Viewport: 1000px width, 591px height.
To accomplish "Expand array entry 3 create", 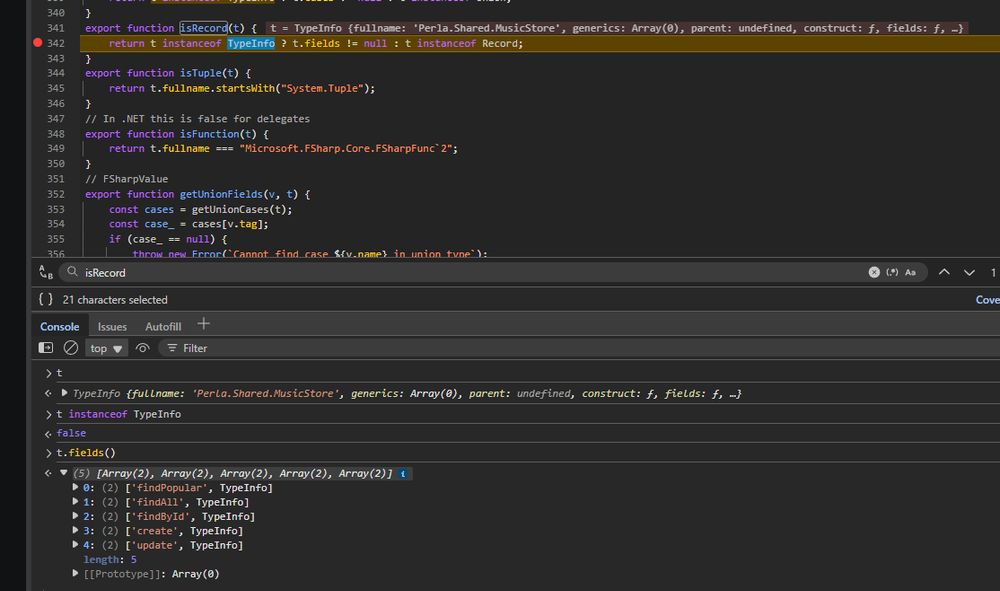I will [75, 530].
